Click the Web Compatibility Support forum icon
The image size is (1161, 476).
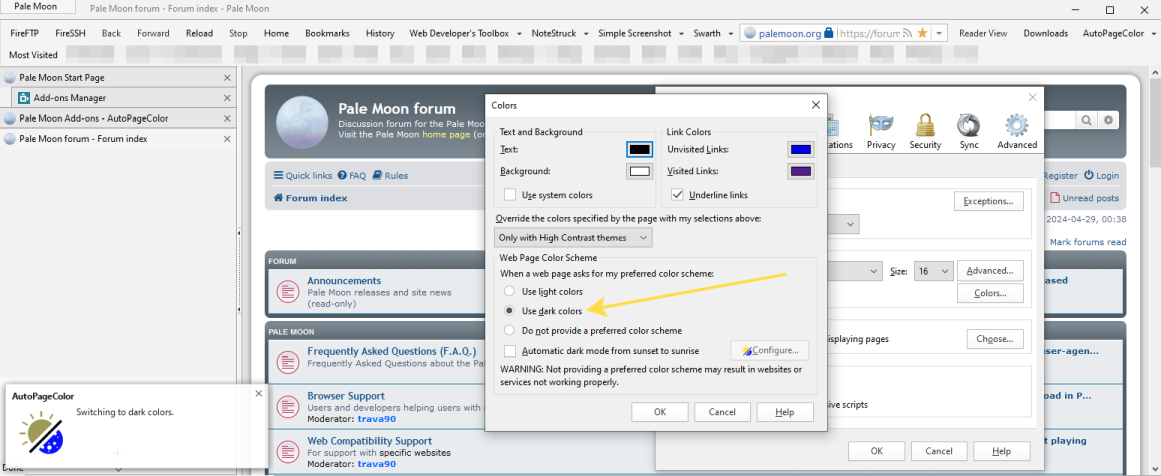click(288, 452)
